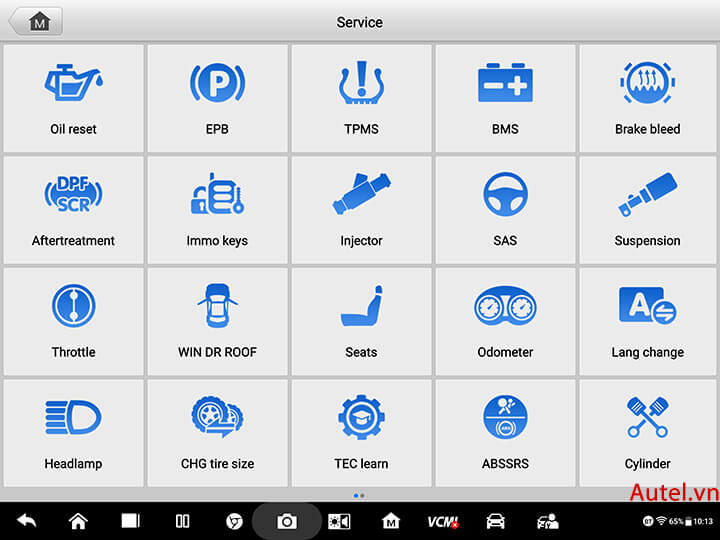This screenshot has width=720, height=540.
Task: Open the BMS battery service
Action: click(505, 98)
